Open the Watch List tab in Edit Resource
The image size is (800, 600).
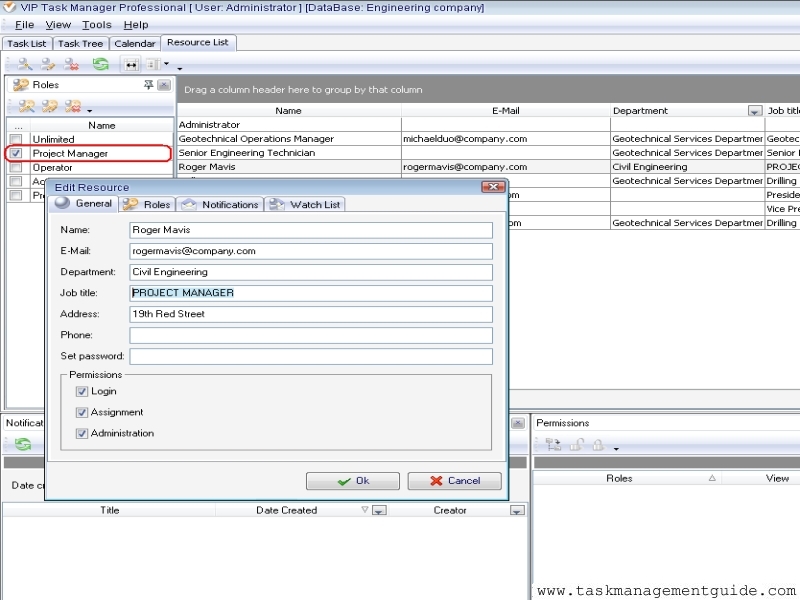pos(305,205)
